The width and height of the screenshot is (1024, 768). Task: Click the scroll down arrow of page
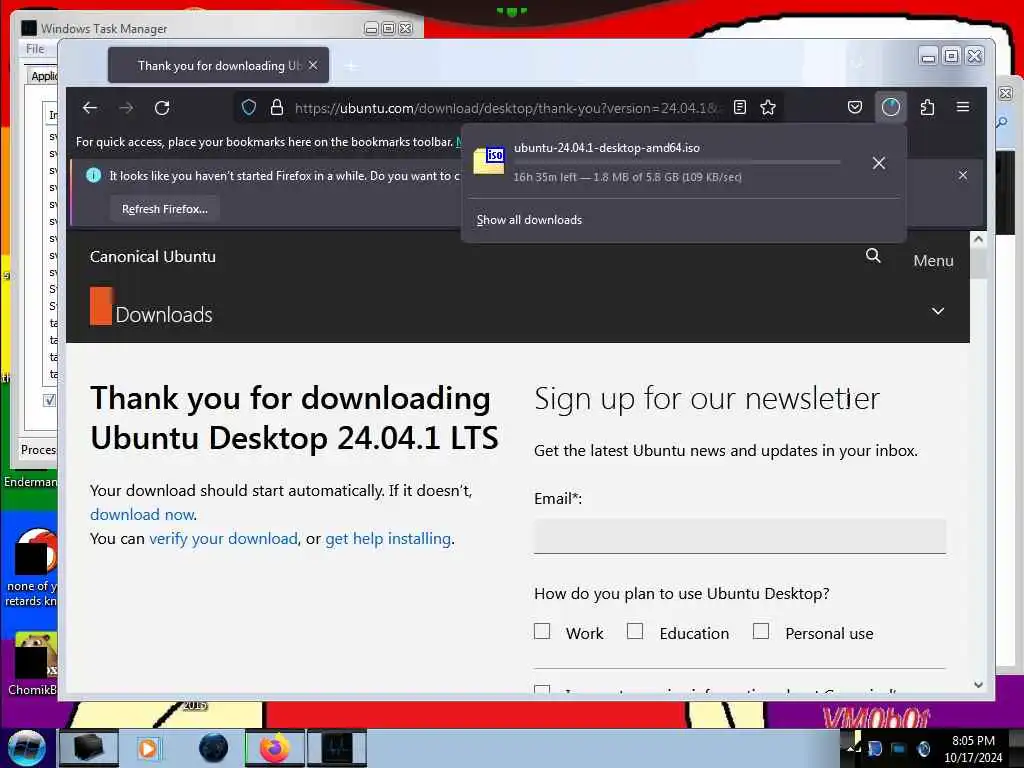pos(978,685)
